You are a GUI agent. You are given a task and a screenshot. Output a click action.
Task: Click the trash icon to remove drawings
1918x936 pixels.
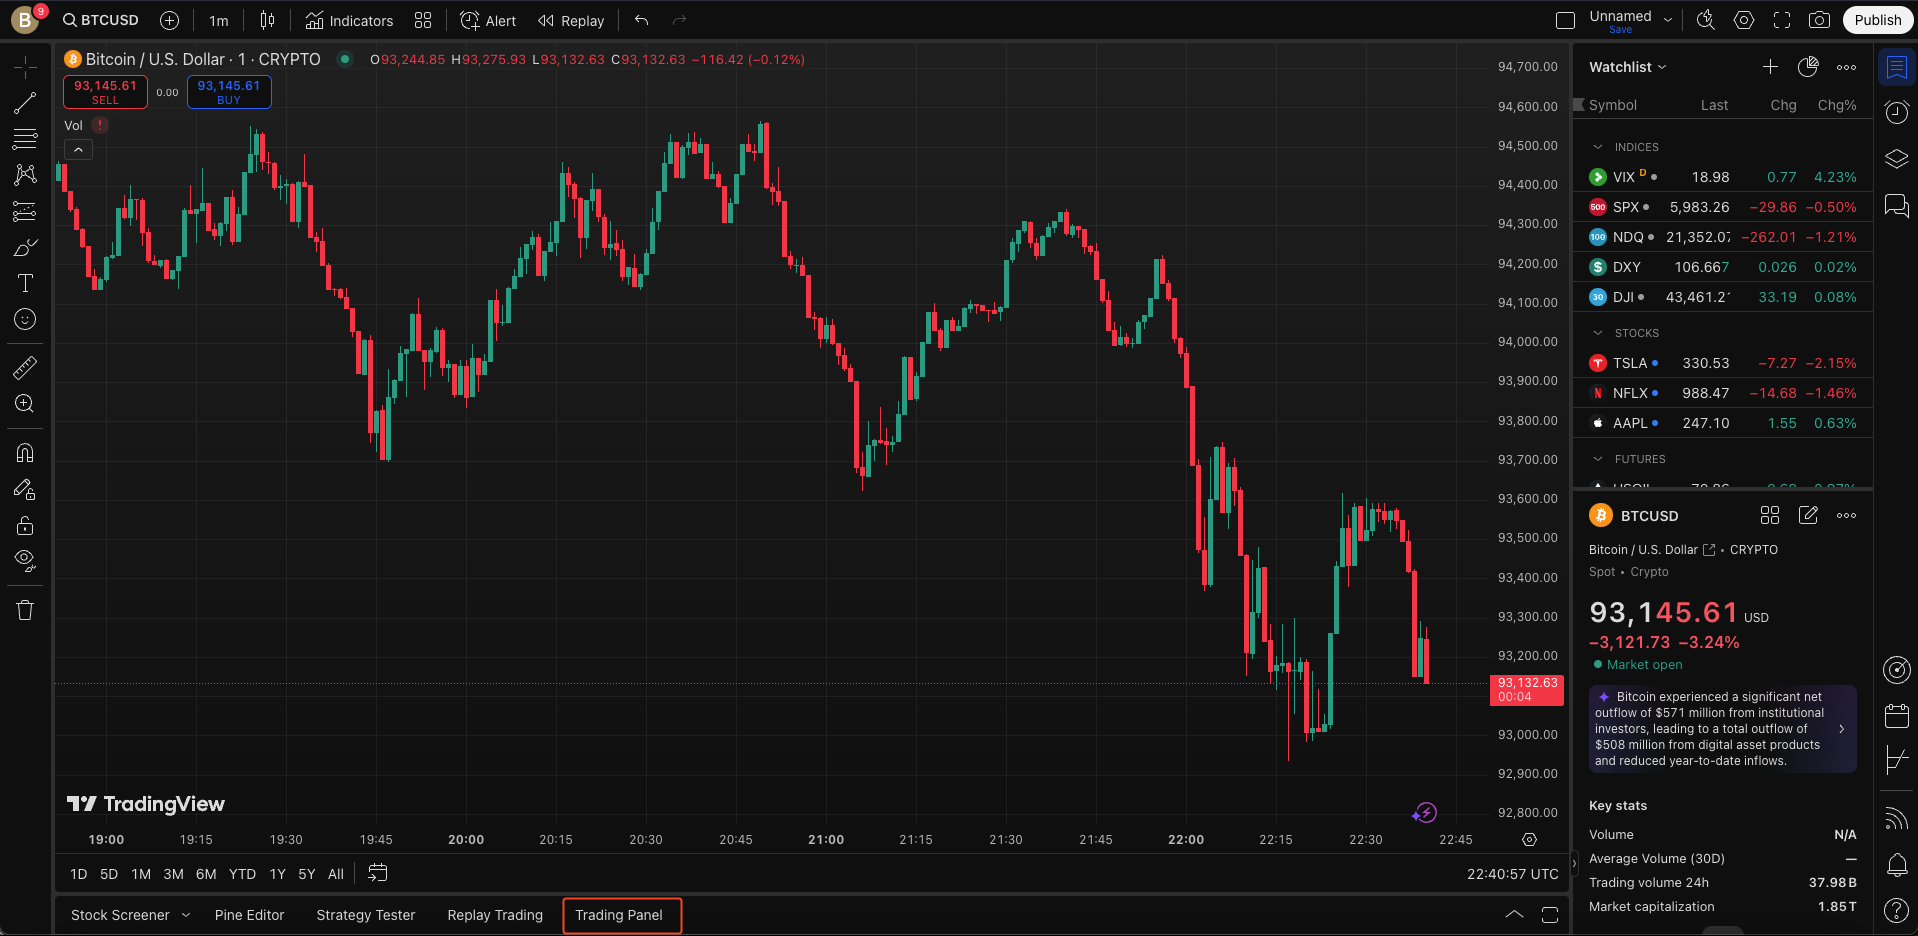pyautogui.click(x=25, y=610)
